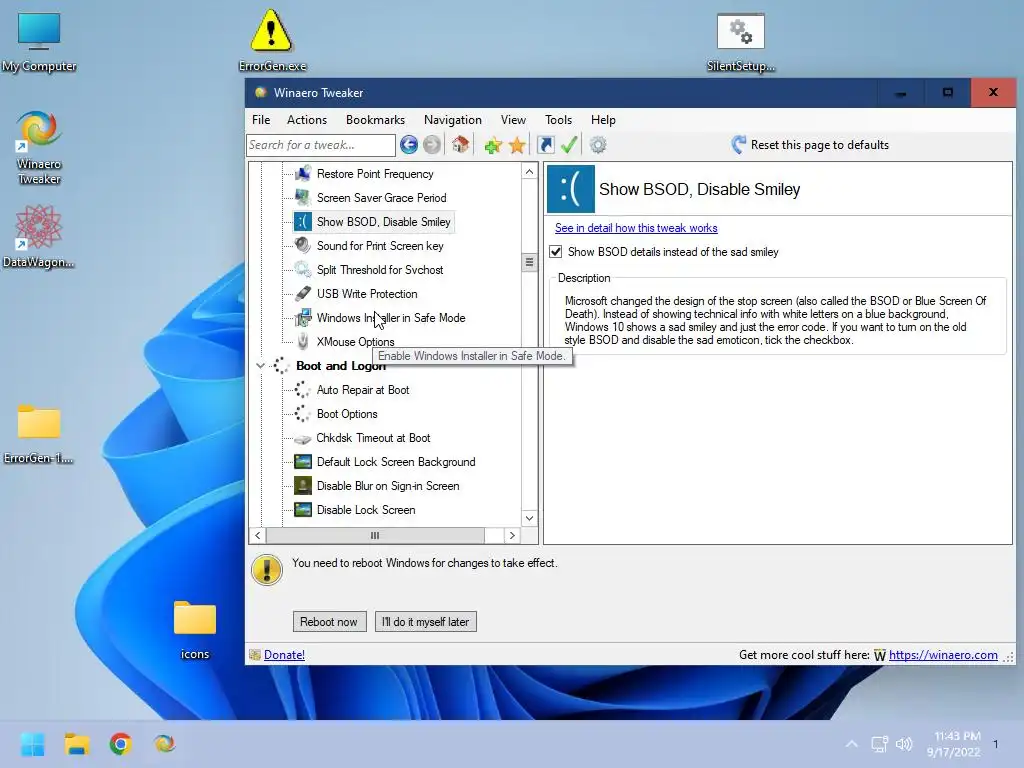1024x768 pixels.
Task: Open Chrome from the taskbar
Action: point(121,744)
